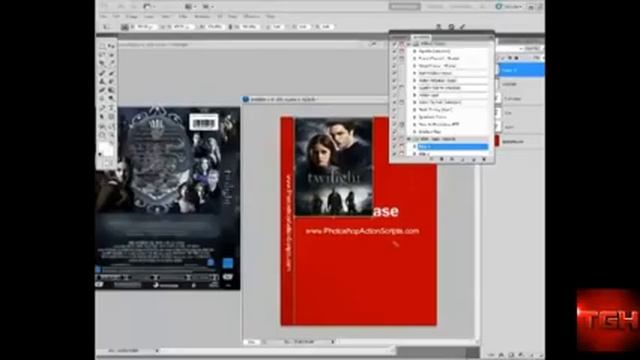Image resolution: width=640 pixels, height=360 pixels.
Task: Open the File menu
Action: click(104, 17)
